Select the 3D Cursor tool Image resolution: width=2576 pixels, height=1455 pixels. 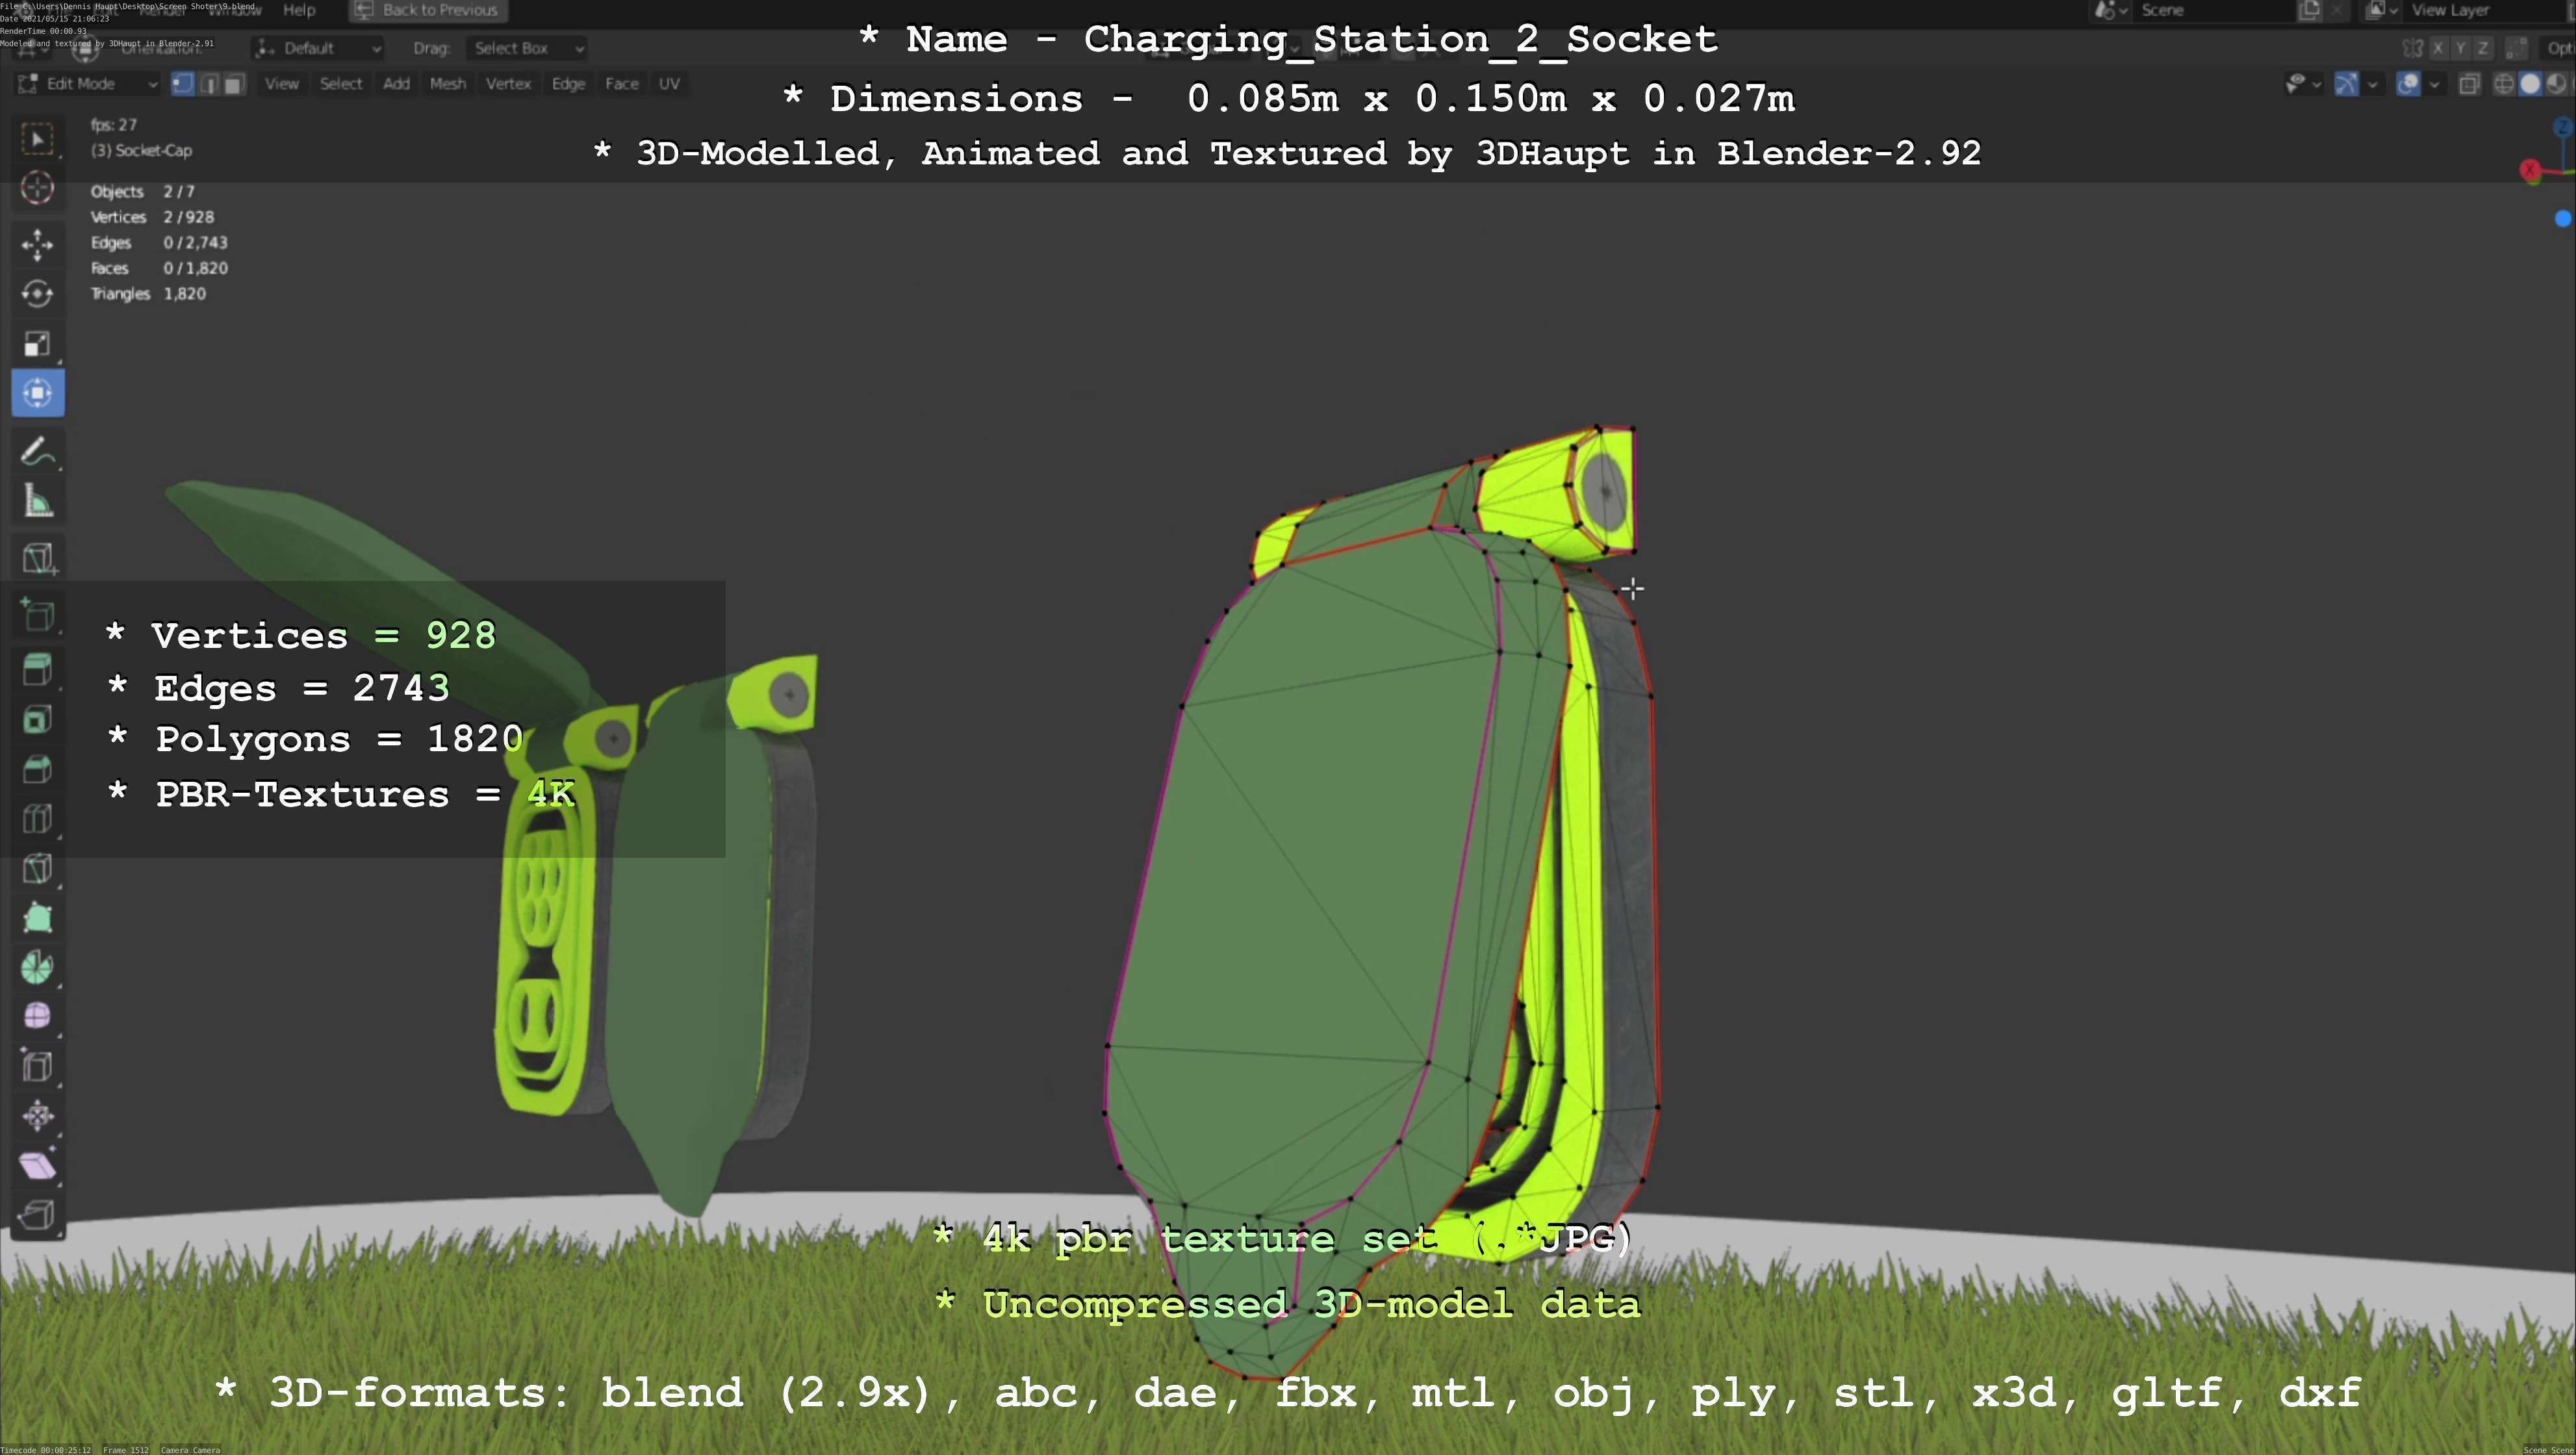coord(37,188)
